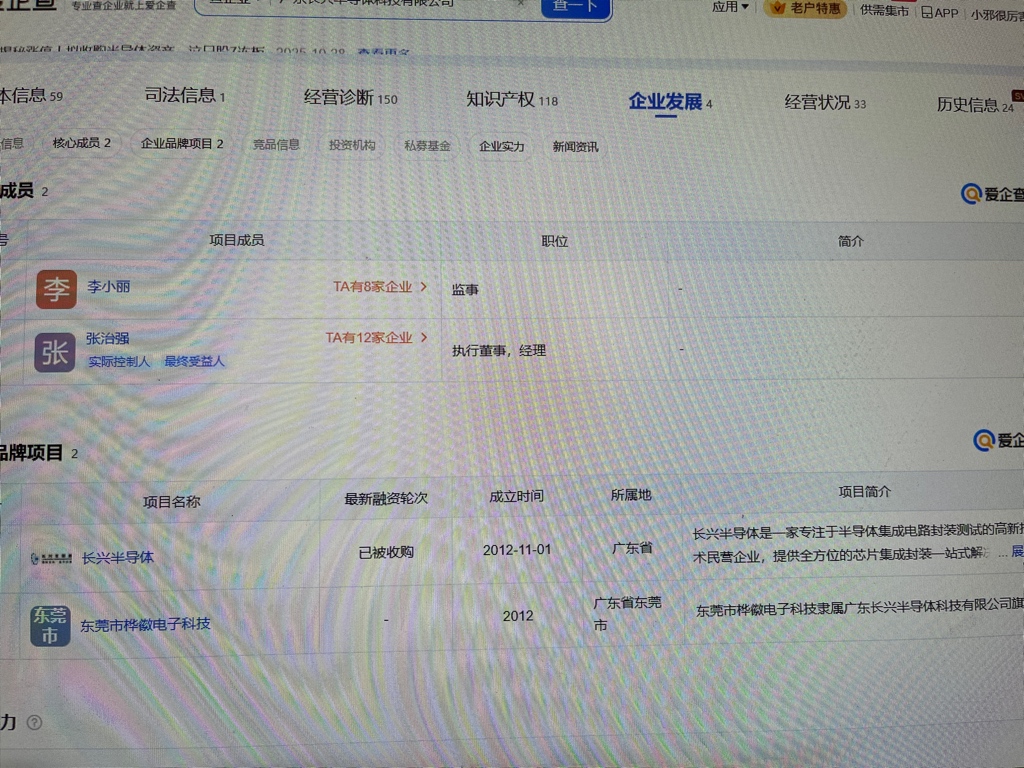Click the help question mark icon

click(x=35, y=722)
